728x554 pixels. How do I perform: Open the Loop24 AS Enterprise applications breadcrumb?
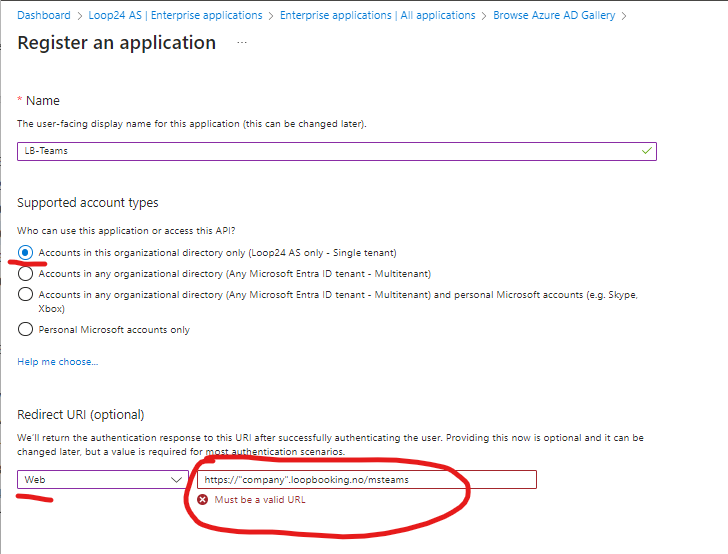click(x=175, y=15)
